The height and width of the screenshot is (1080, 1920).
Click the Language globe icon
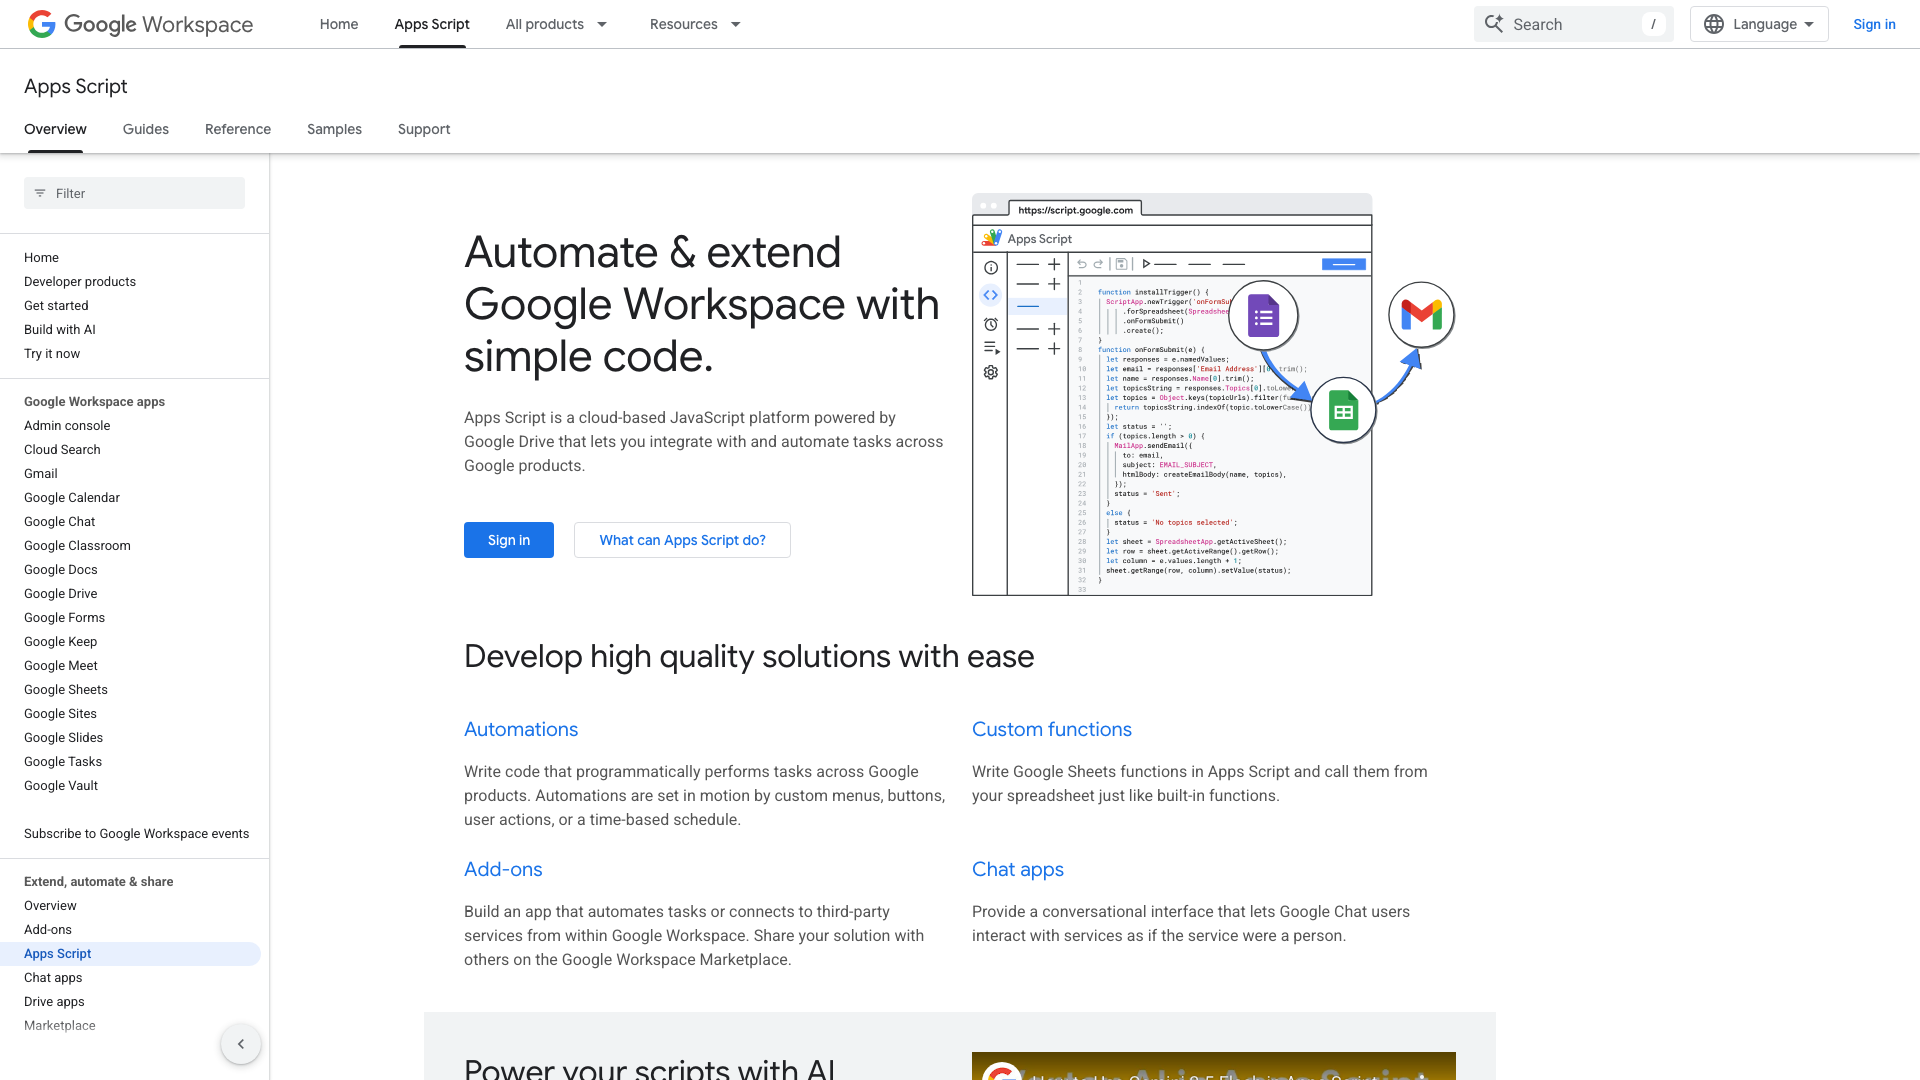[x=1714, y=24]
